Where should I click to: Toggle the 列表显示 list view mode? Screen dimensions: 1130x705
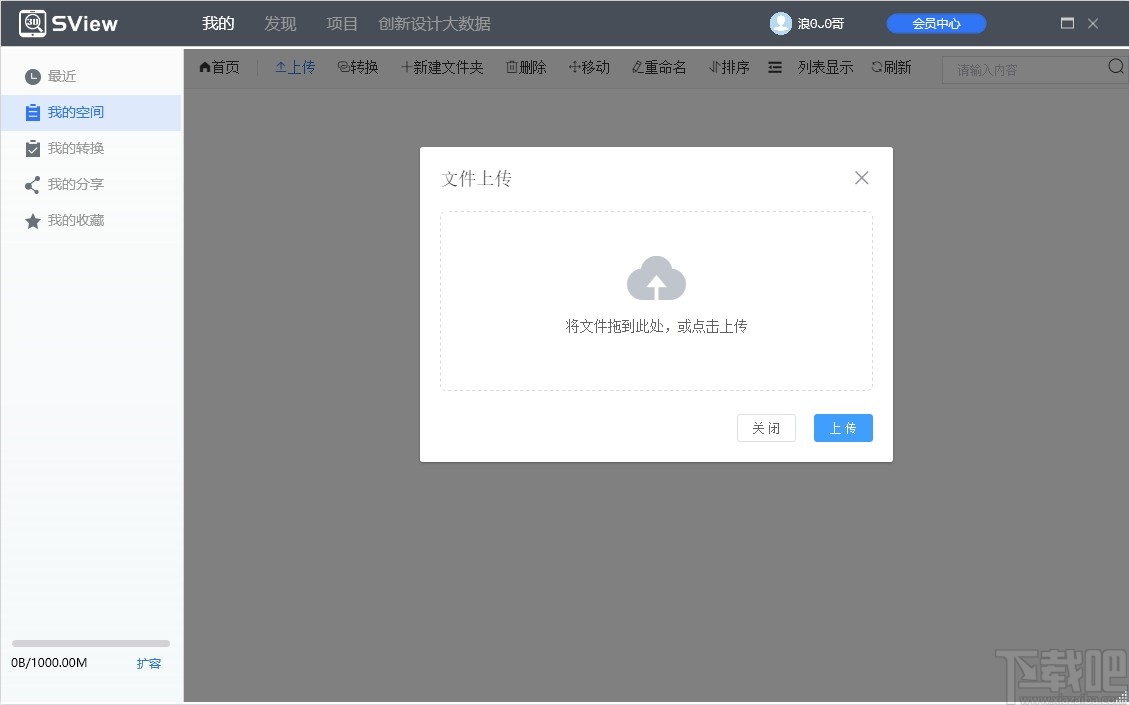coord(825,67)
